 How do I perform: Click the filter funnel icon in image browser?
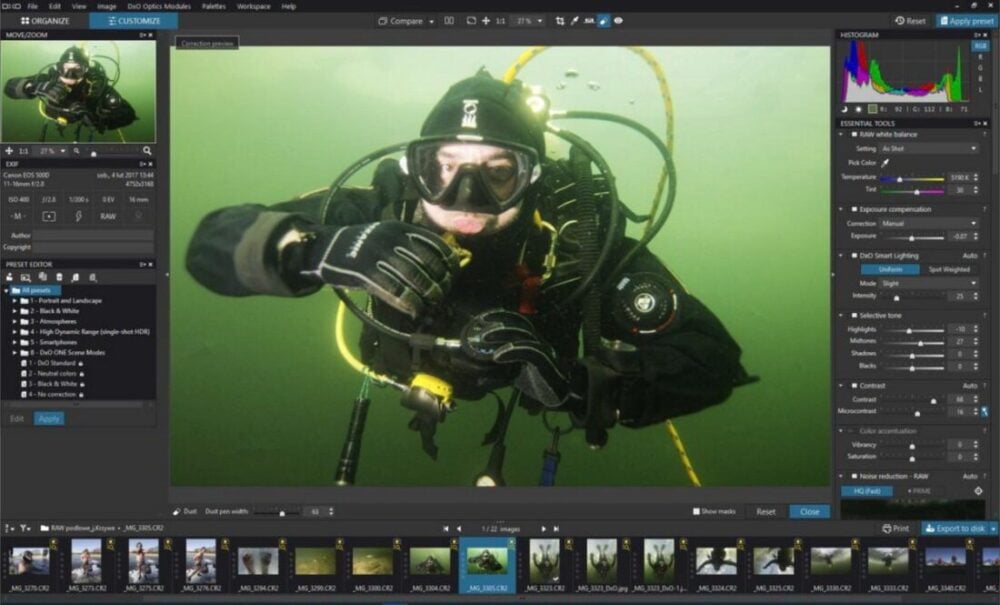click(24, 528)
